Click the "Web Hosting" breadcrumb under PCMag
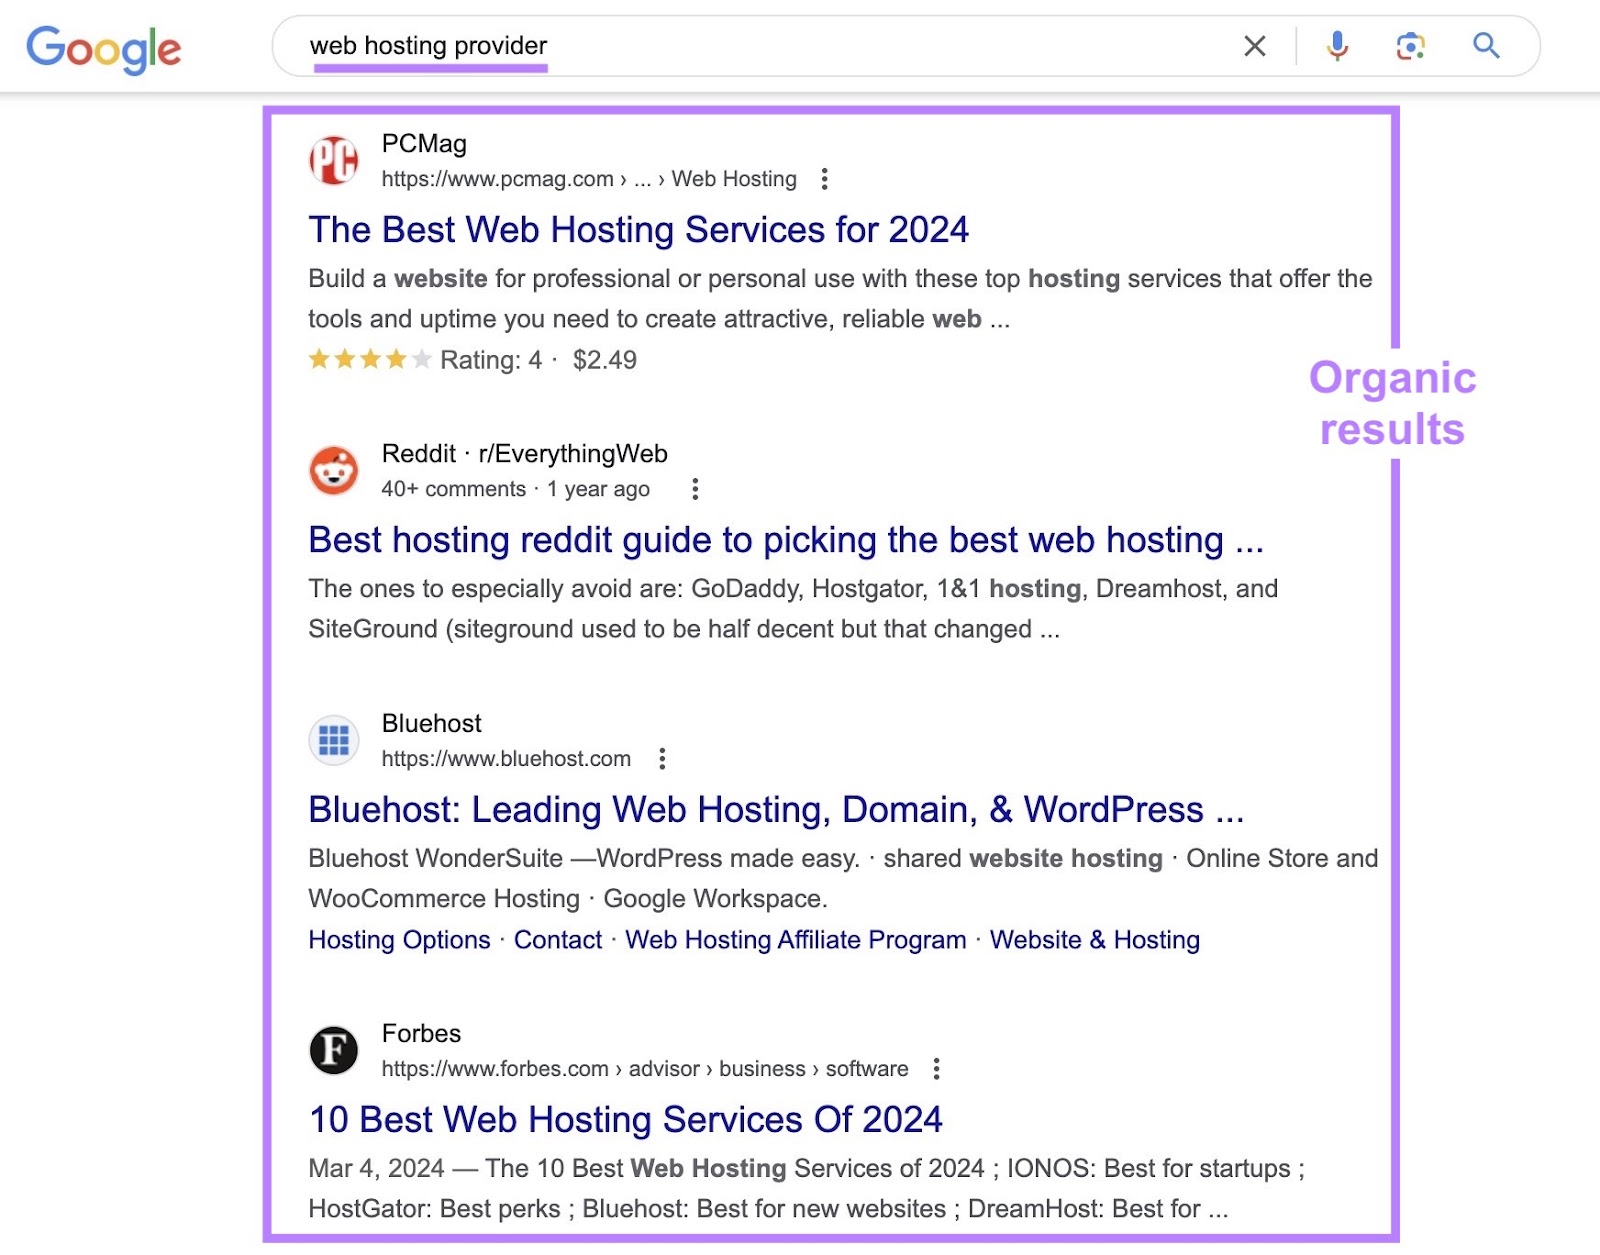Image resolution: width=1600 pixels, height=1255 pixels. pos(735,179)
